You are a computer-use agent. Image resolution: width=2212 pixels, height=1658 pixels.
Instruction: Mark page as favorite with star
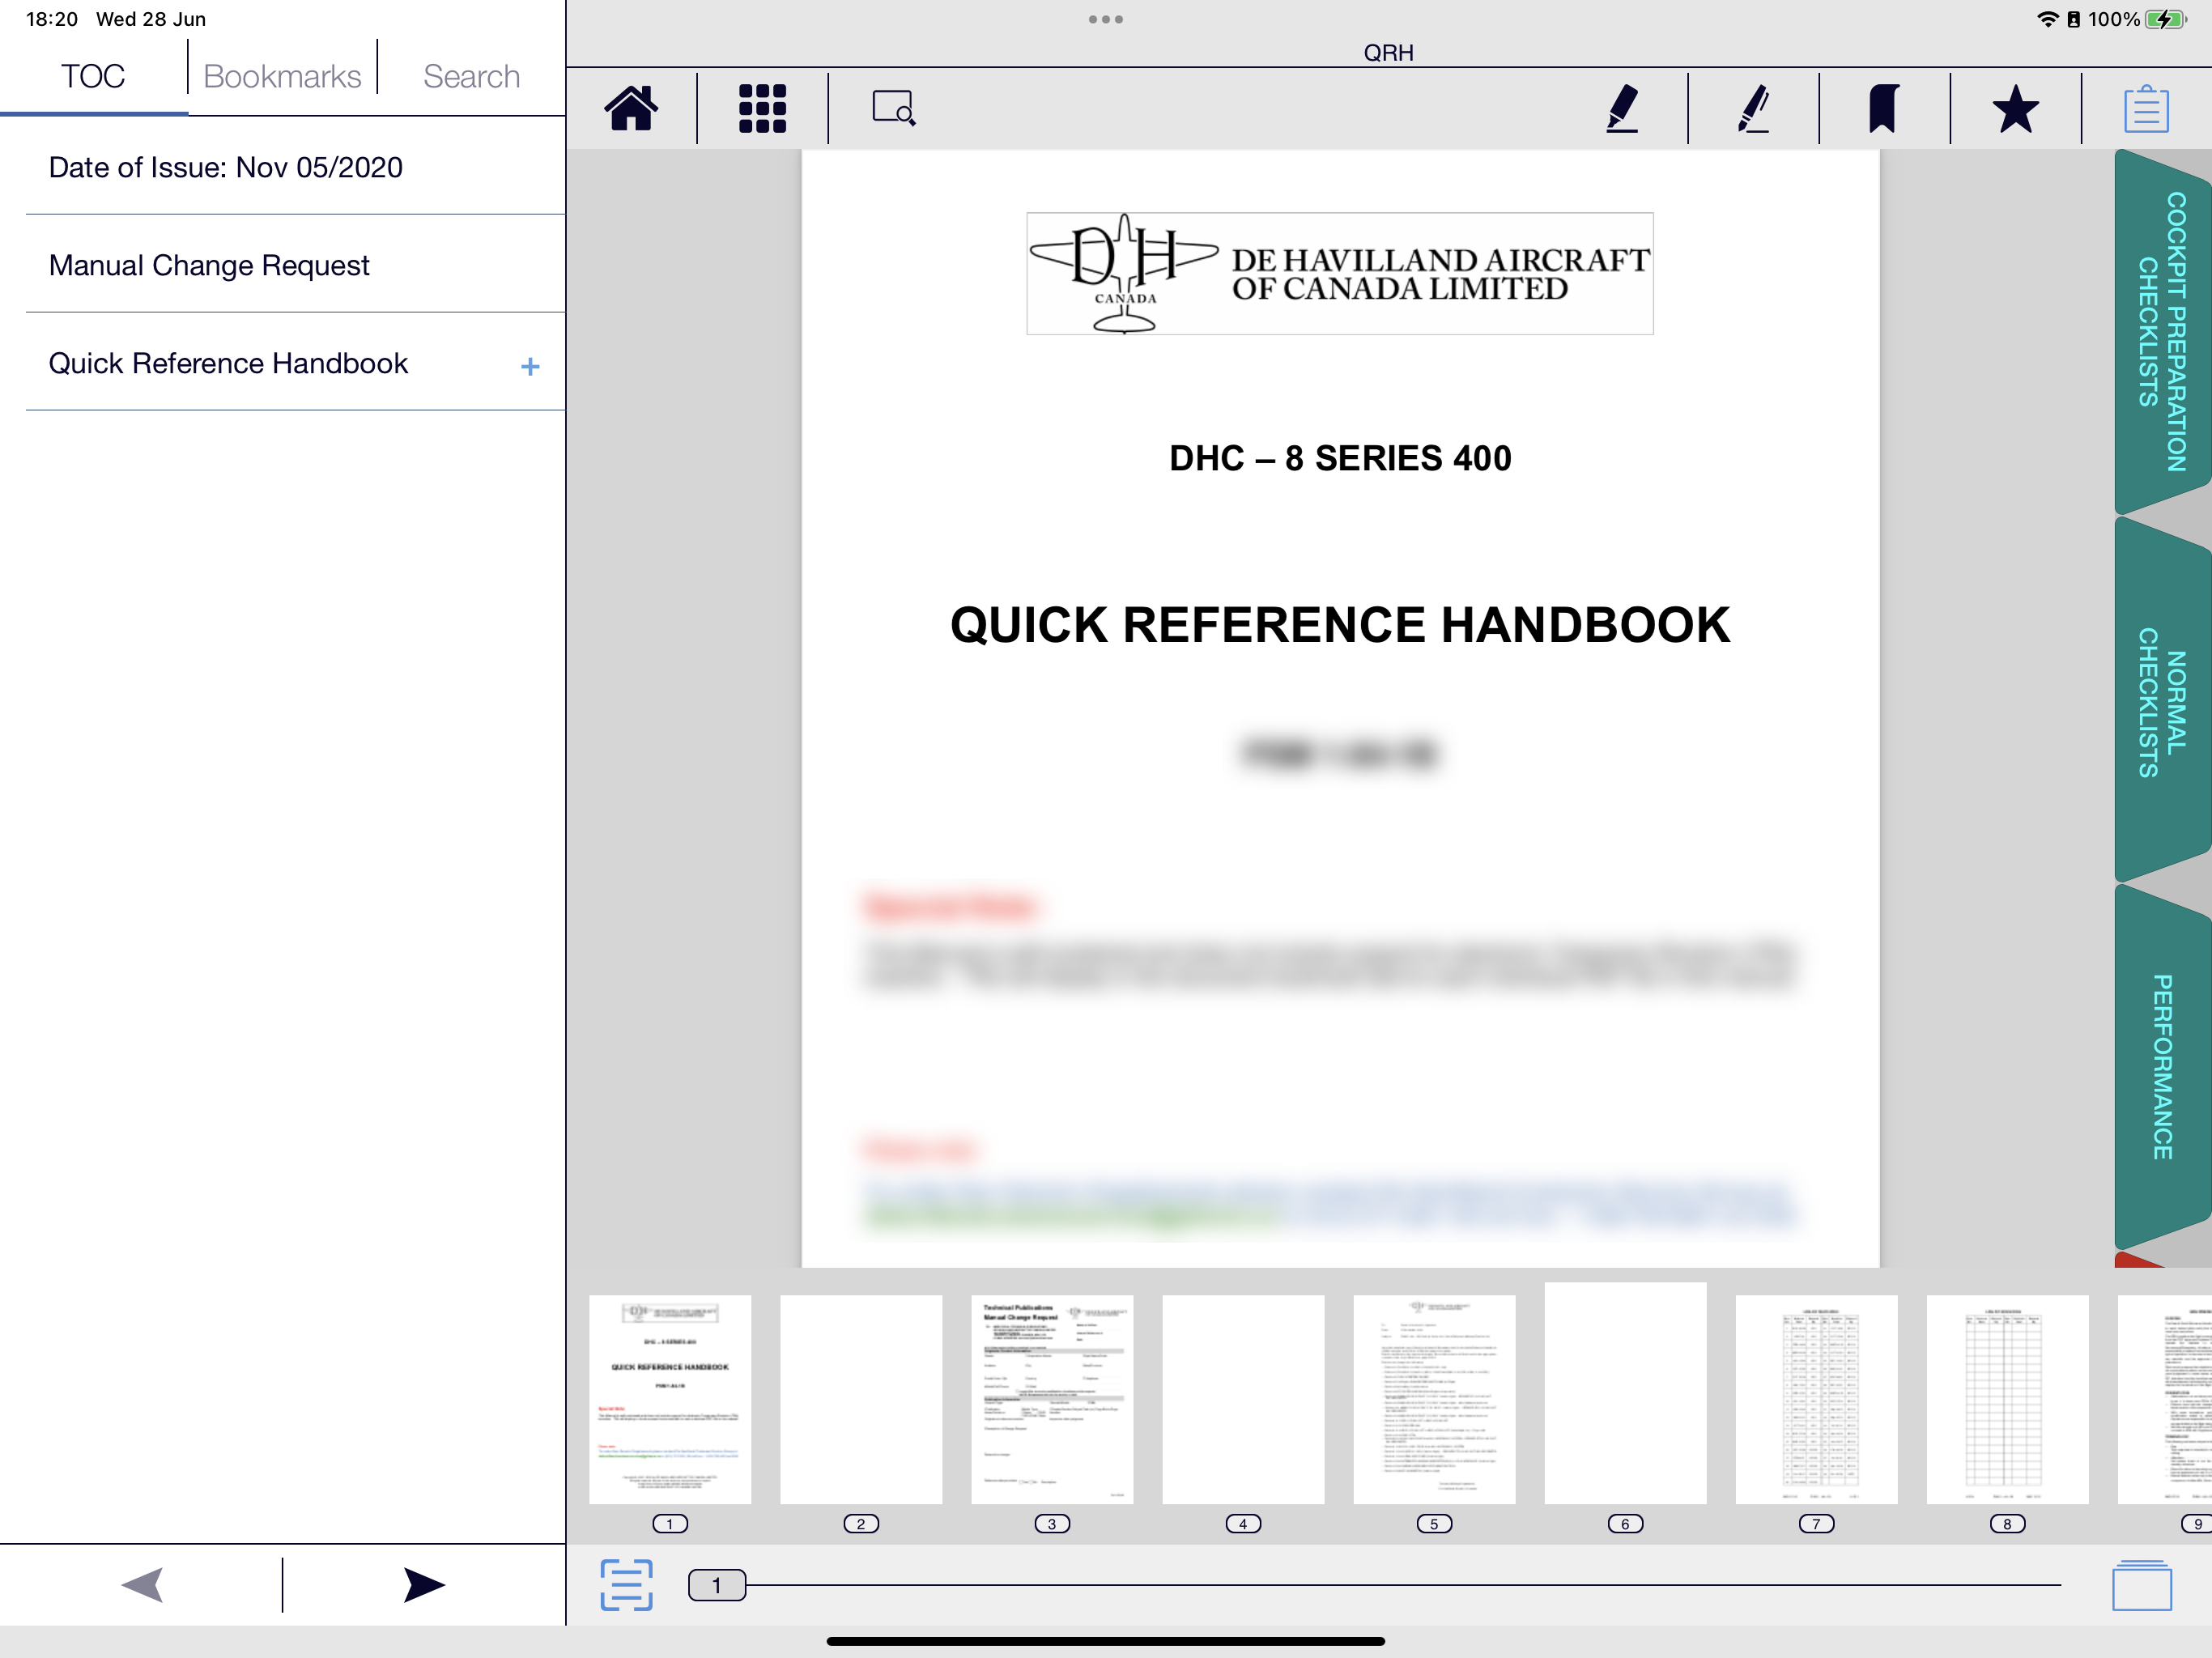[2015, 108]
